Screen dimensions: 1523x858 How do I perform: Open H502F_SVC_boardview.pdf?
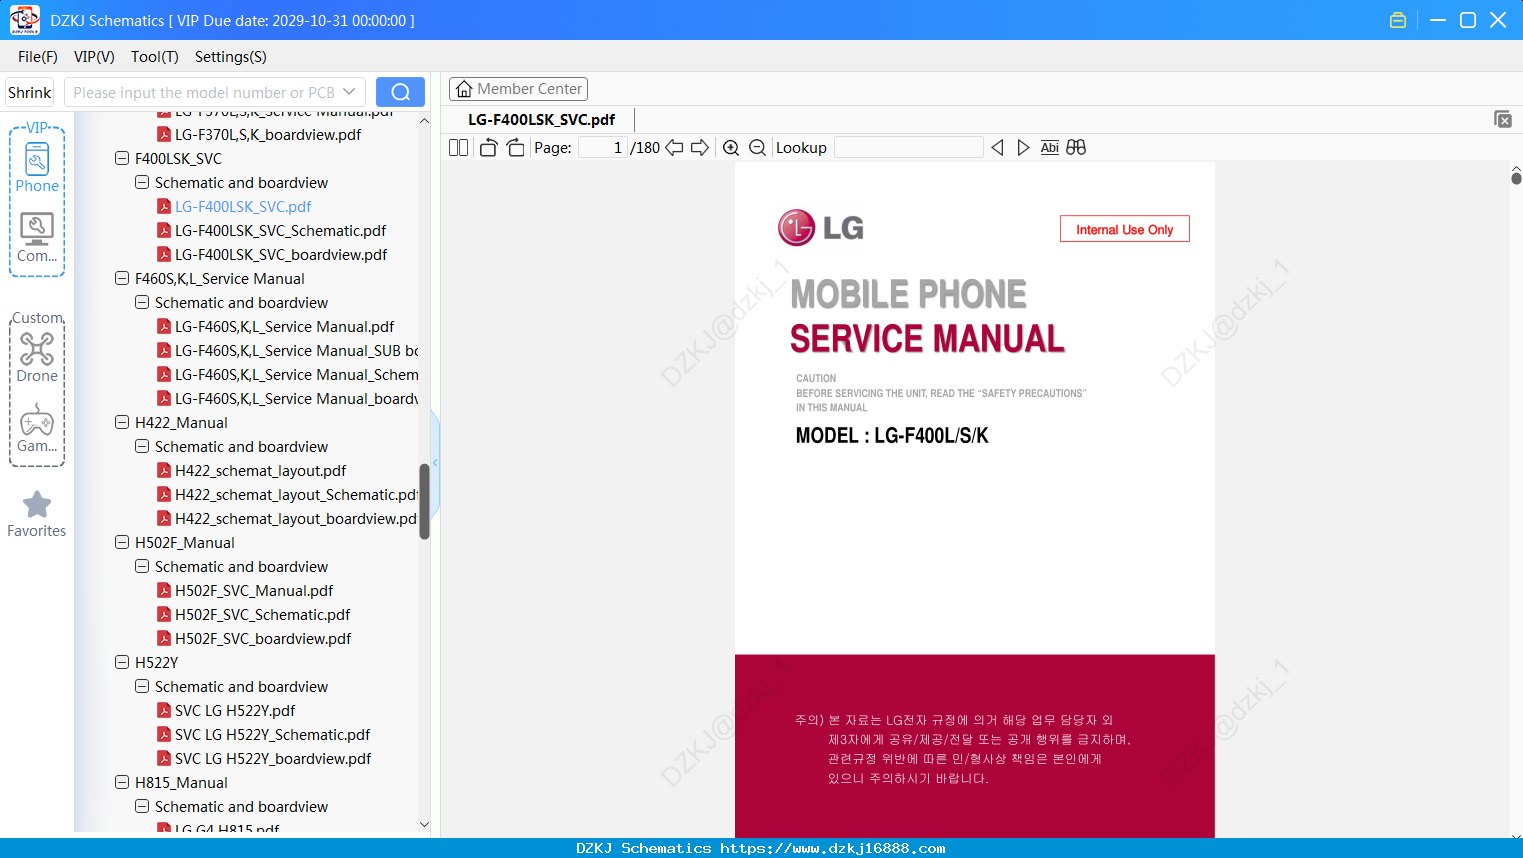pyautogui.click(x=263, y=639)
